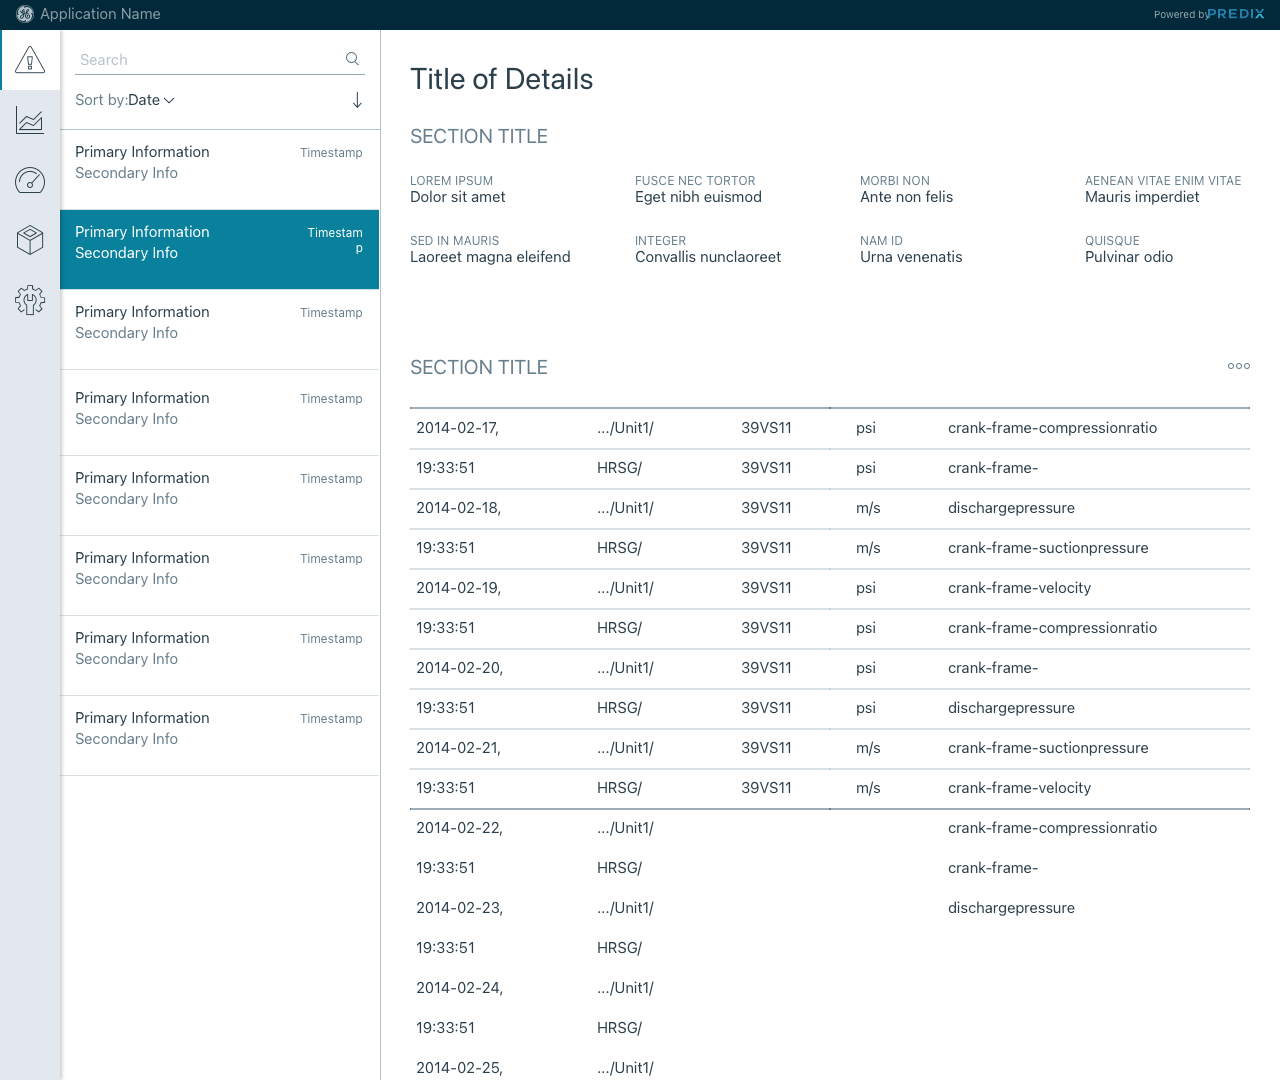
Task: Open the settings gear wrench icon
Action: pos(30,300)
